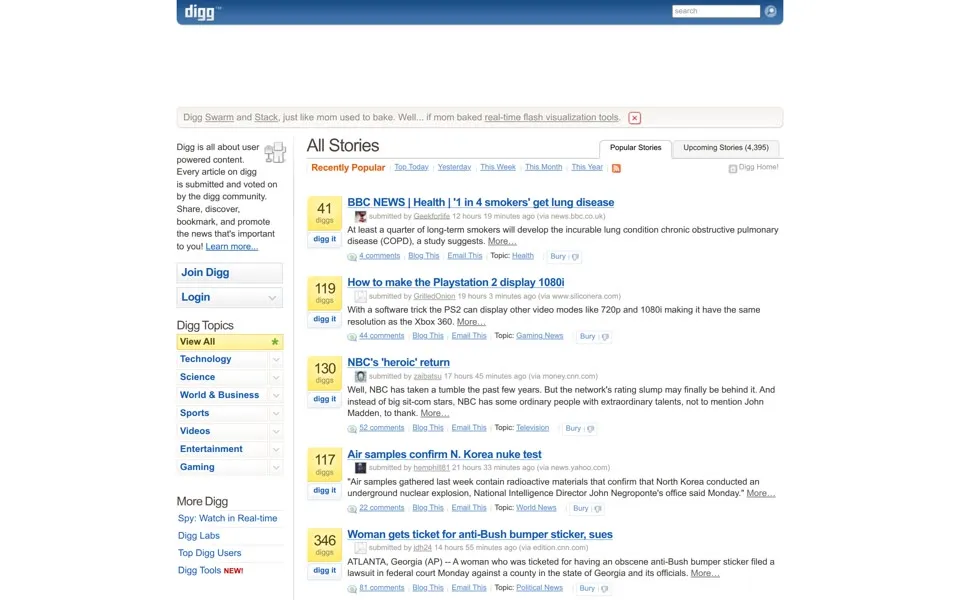Image resolution: width=960 pixels, height=600 pixels.
Task: Open the Health topic link
Action: pos(523,256)
